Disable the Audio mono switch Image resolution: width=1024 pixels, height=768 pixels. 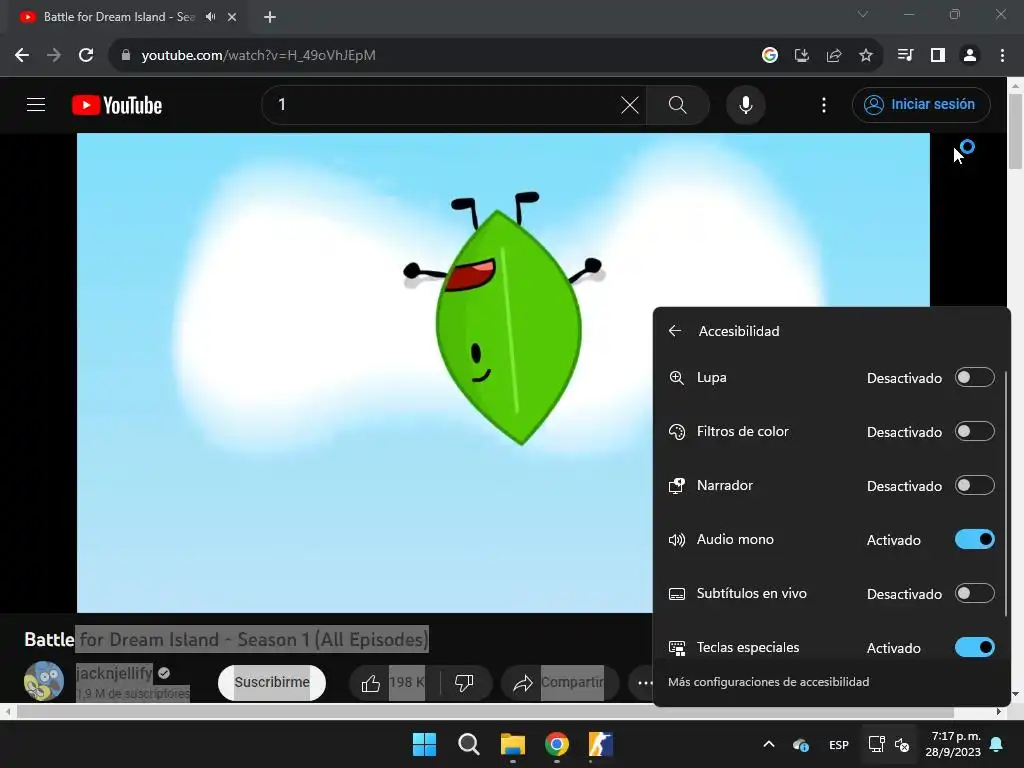(x=974, y=539)
